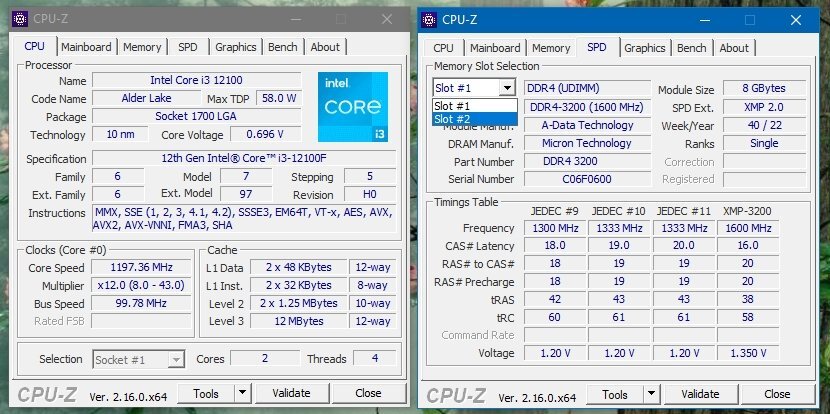Click the Week/Year value 40 / 22

(764, 125)
